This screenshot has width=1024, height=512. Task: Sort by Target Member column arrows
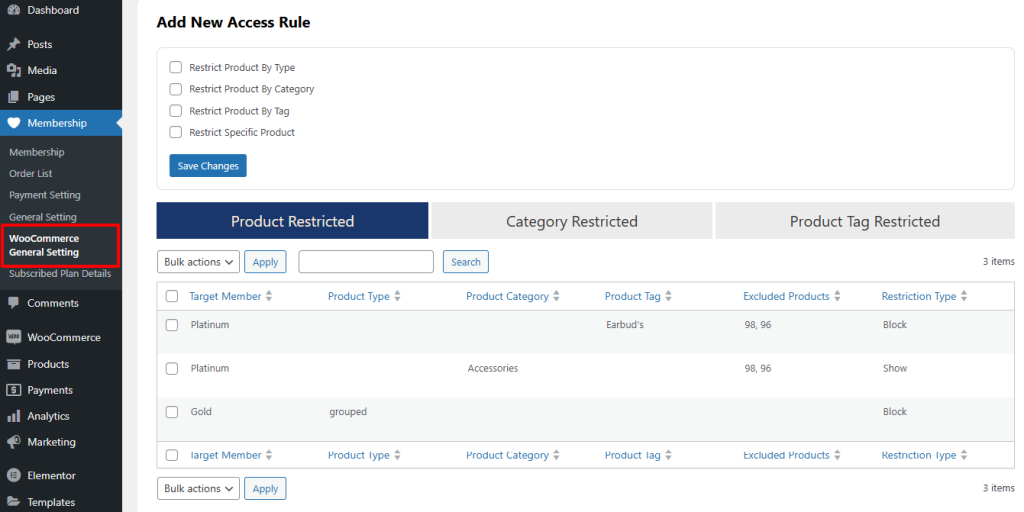click(x=269, y=297)
